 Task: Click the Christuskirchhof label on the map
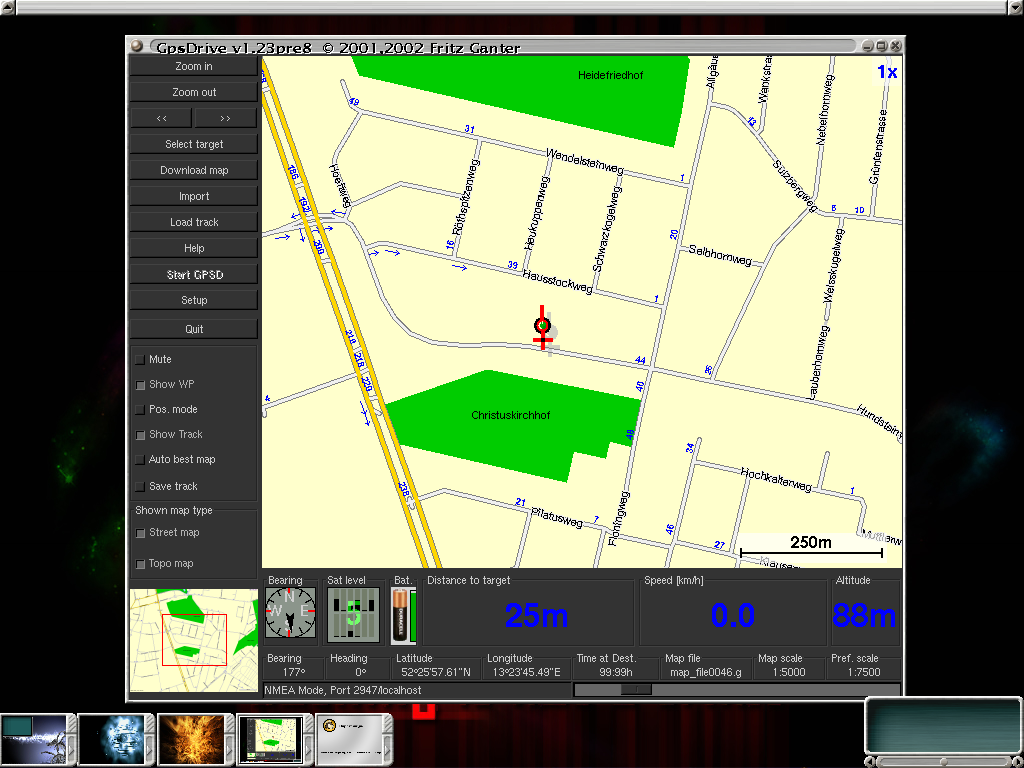coord(511,415)
